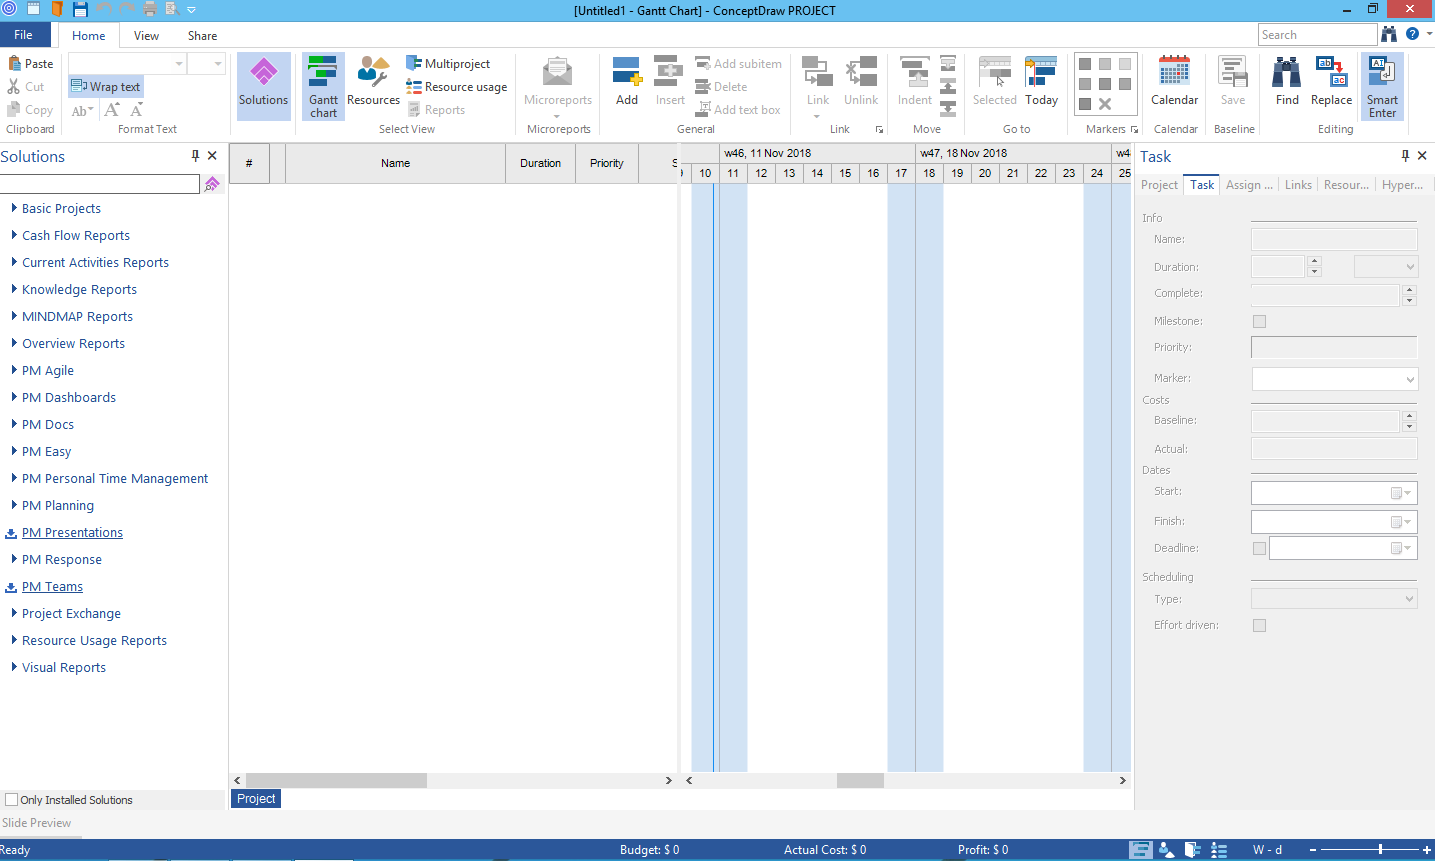The height and width of the screenshot is (861, 1435).
Task: Click the Indent icon
Action: tap(915, 72)
